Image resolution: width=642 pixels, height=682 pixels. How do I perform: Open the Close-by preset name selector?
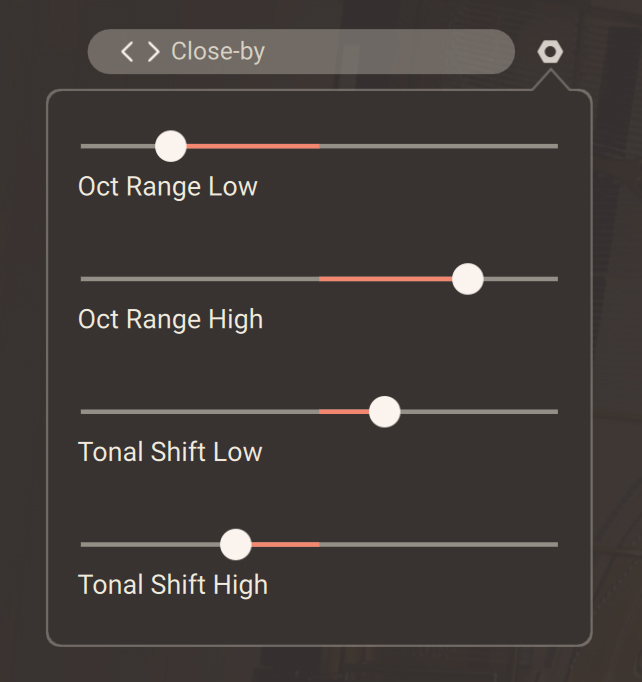(x=218, y=52)
